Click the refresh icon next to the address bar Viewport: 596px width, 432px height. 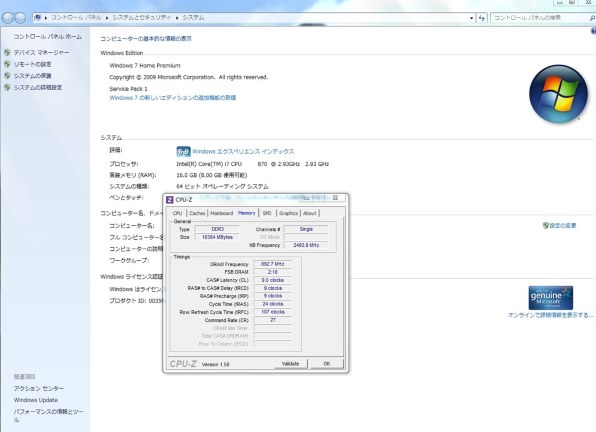(482, 18)
